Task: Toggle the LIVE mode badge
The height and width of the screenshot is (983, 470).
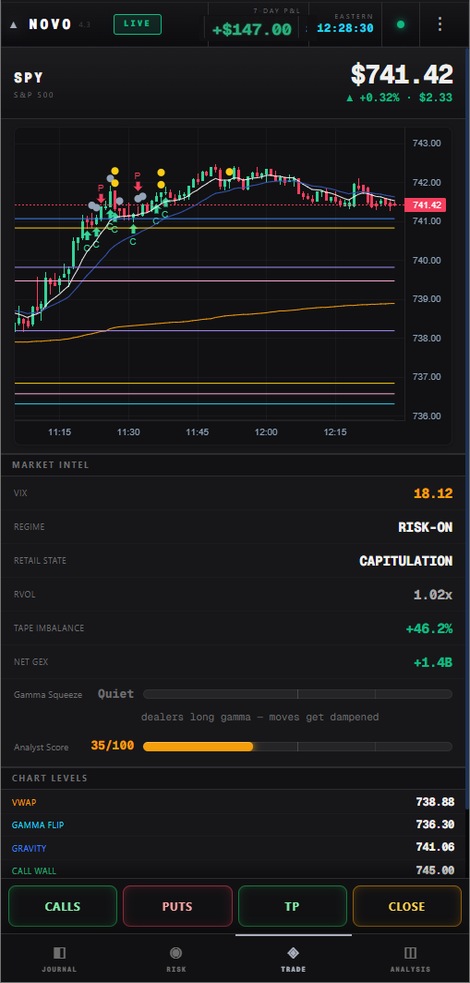Action: (137, 24)
